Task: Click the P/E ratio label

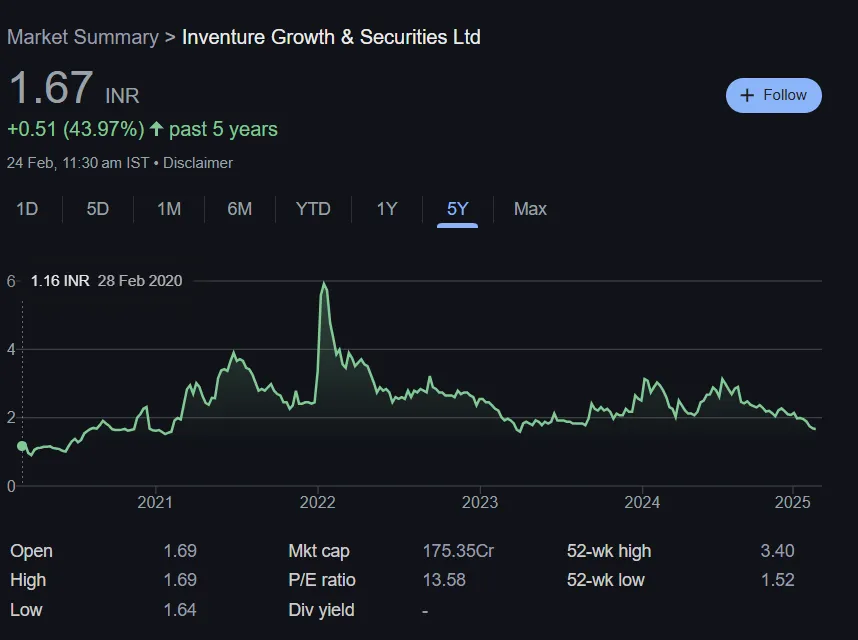Action: (322, 580)
